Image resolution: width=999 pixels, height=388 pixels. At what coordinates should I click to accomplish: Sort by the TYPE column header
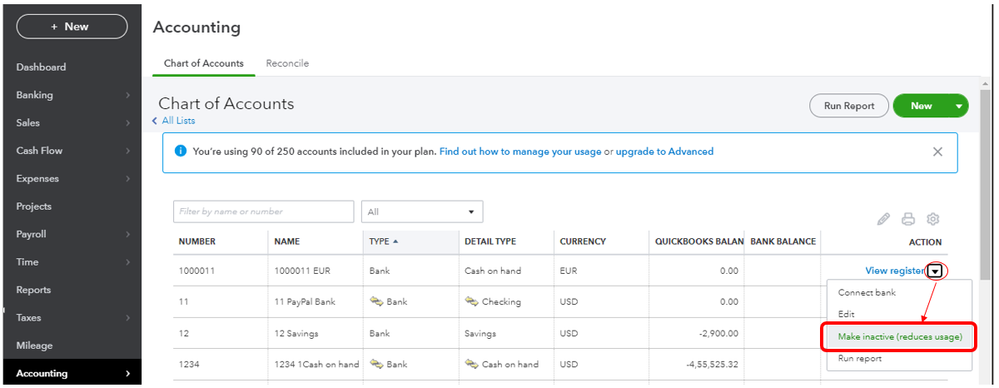pyautogui.click(x=384, y=241)
